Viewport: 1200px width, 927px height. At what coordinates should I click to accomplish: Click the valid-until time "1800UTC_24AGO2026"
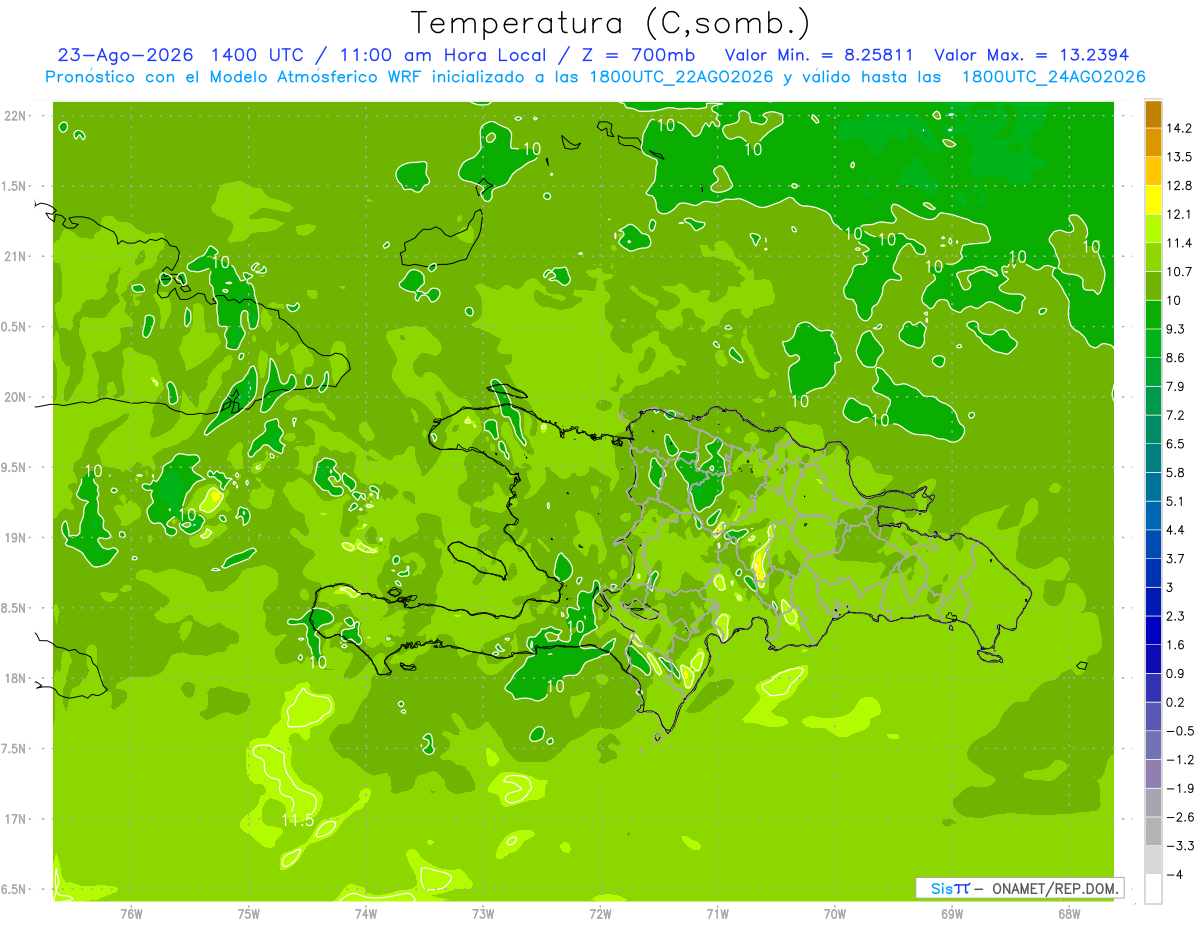click(1054, 76)
